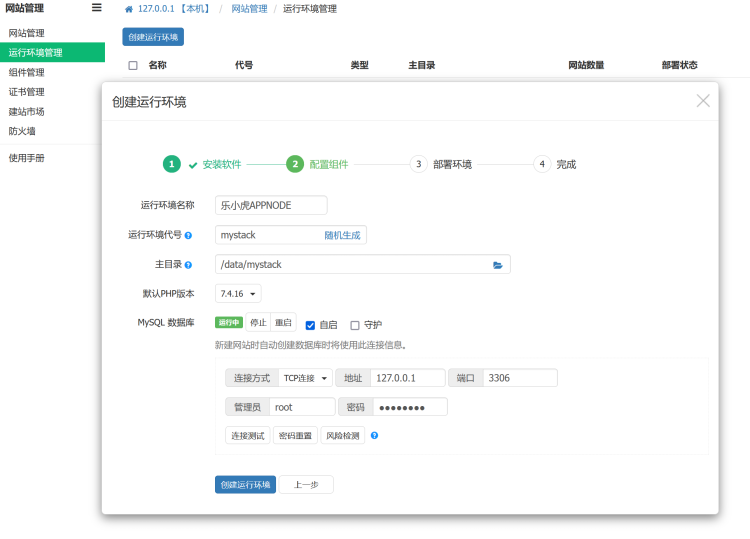750x539 pixels.
Task: Select 运行环境管理 in the sidebar
Action: pyautogui.click(x=52, y=53)
